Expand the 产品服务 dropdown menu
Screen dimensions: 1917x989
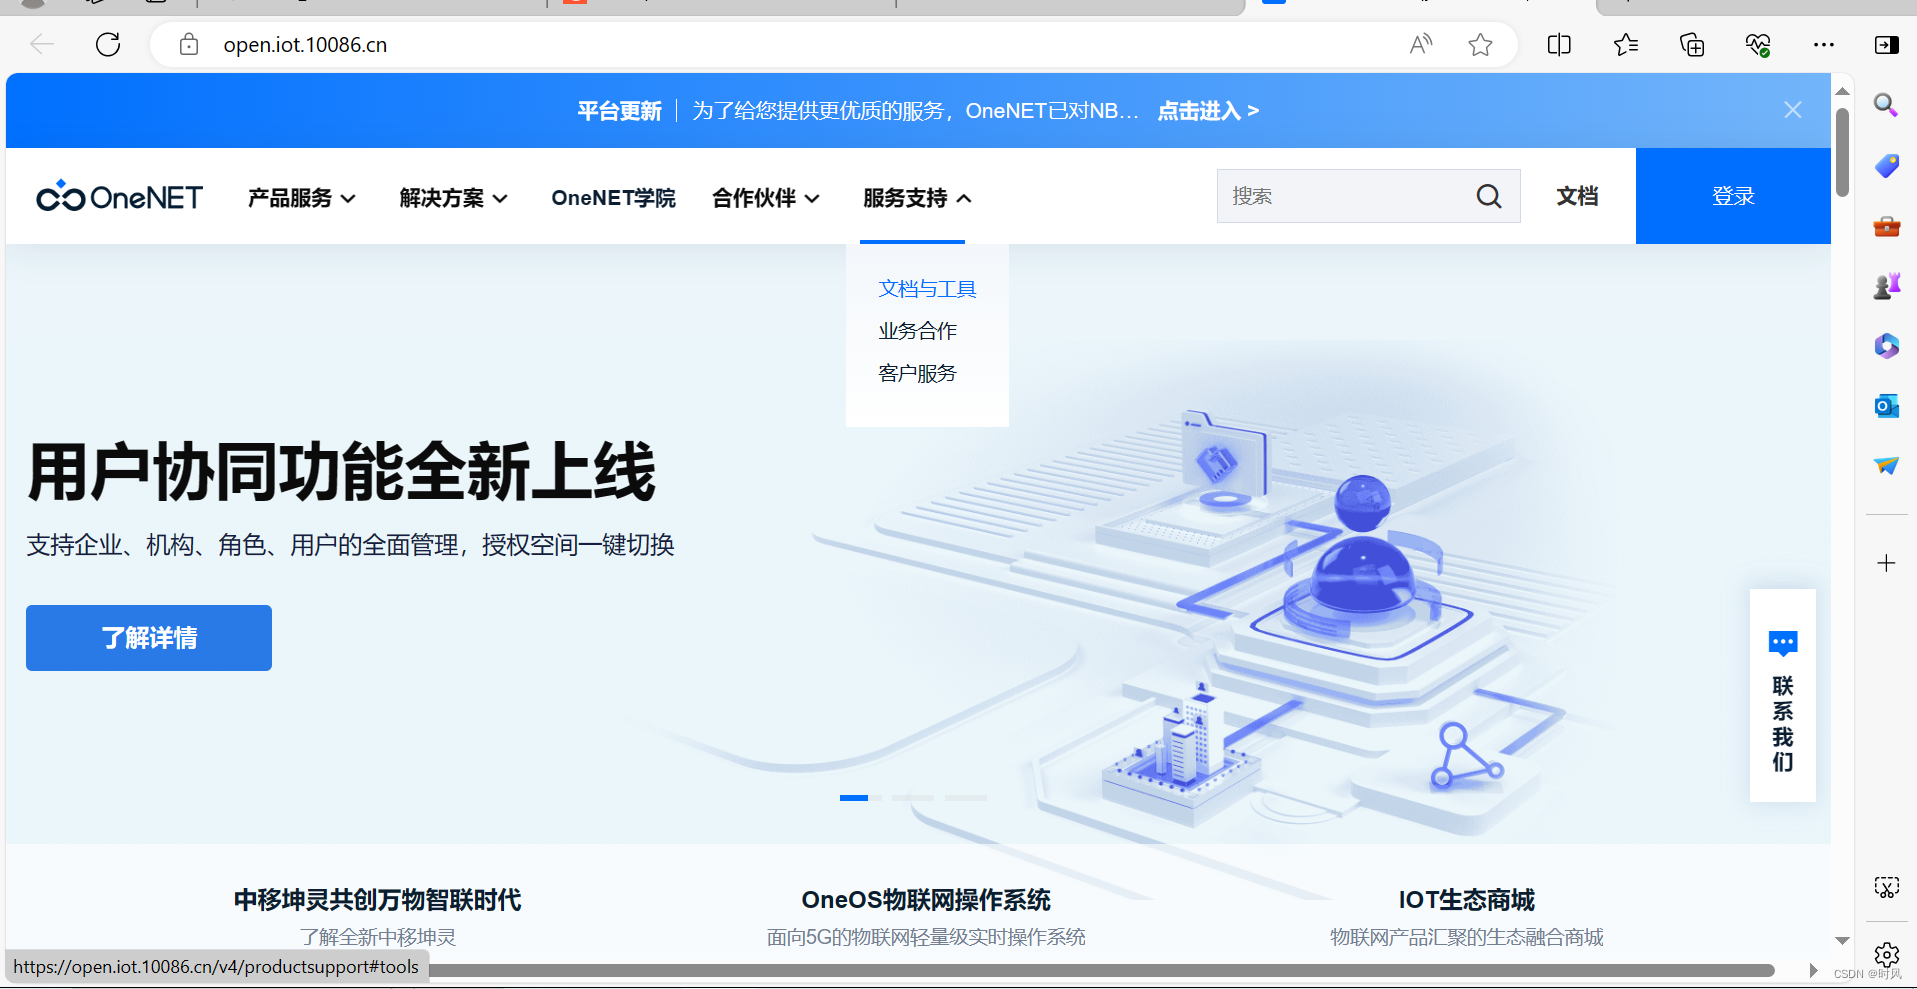pyautogui.click(x=302, y=198)
